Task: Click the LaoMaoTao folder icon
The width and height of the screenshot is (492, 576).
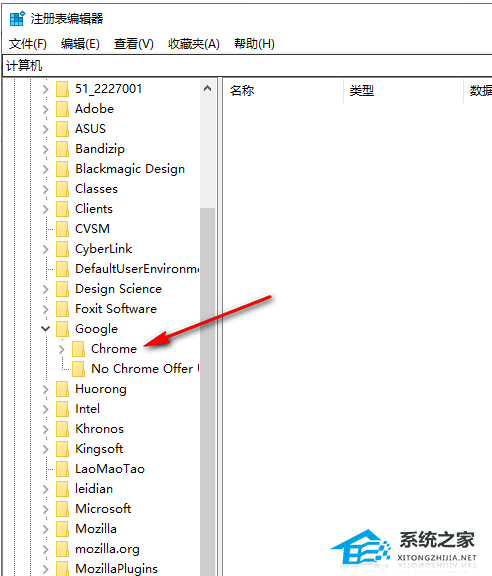Action: coord(62,469)
